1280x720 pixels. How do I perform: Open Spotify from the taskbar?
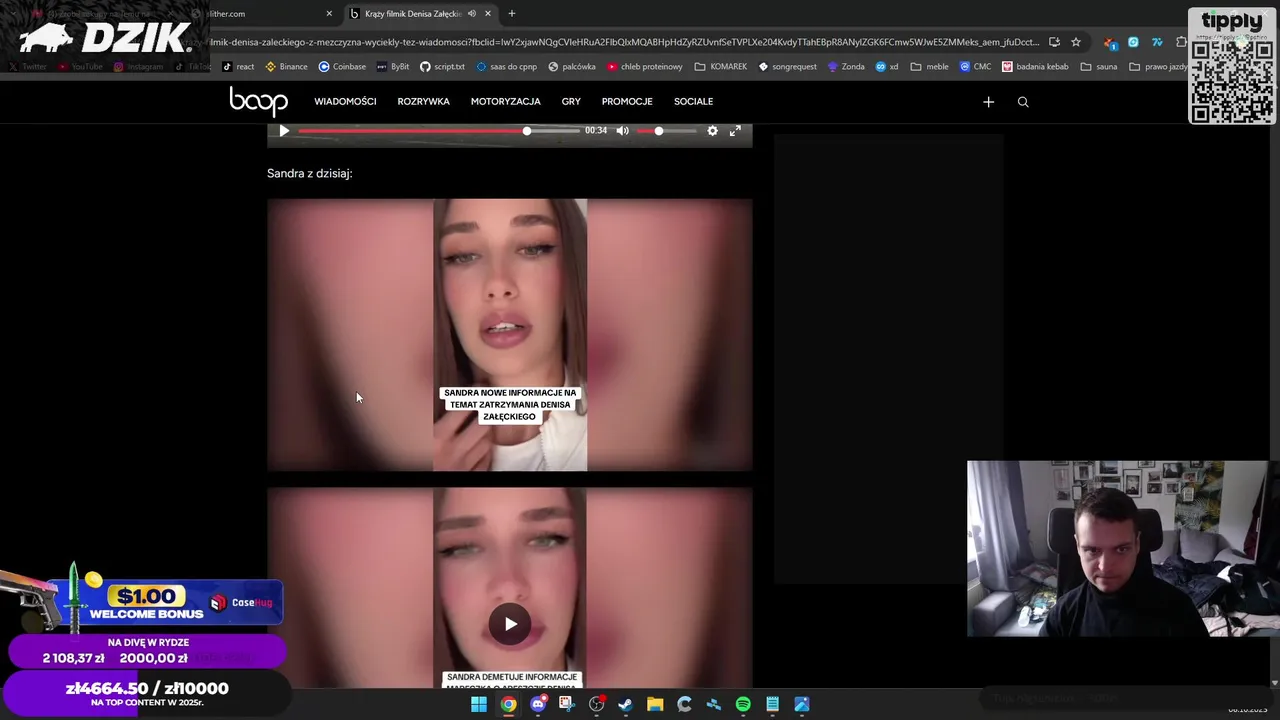743,704
